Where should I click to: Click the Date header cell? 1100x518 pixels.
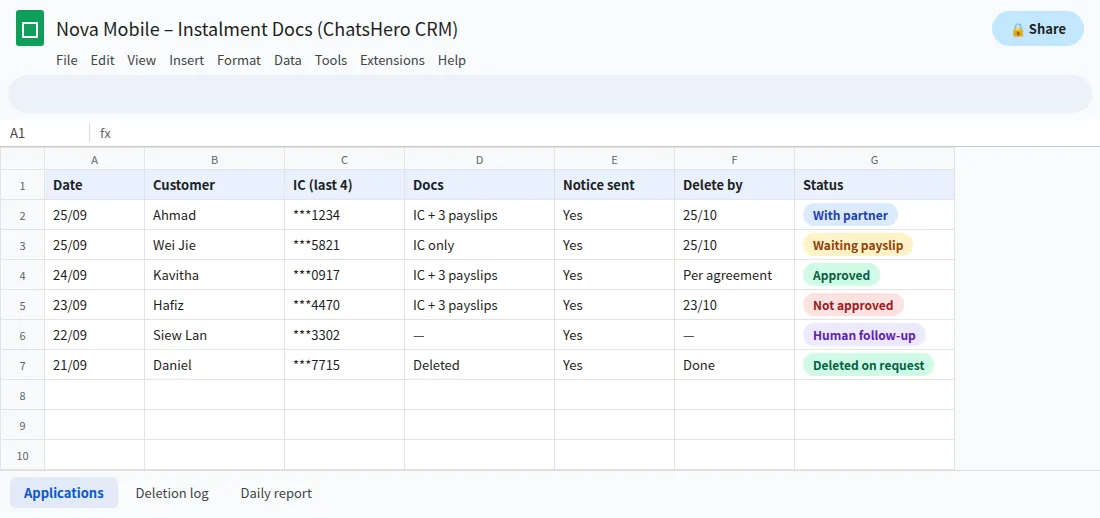95,185
